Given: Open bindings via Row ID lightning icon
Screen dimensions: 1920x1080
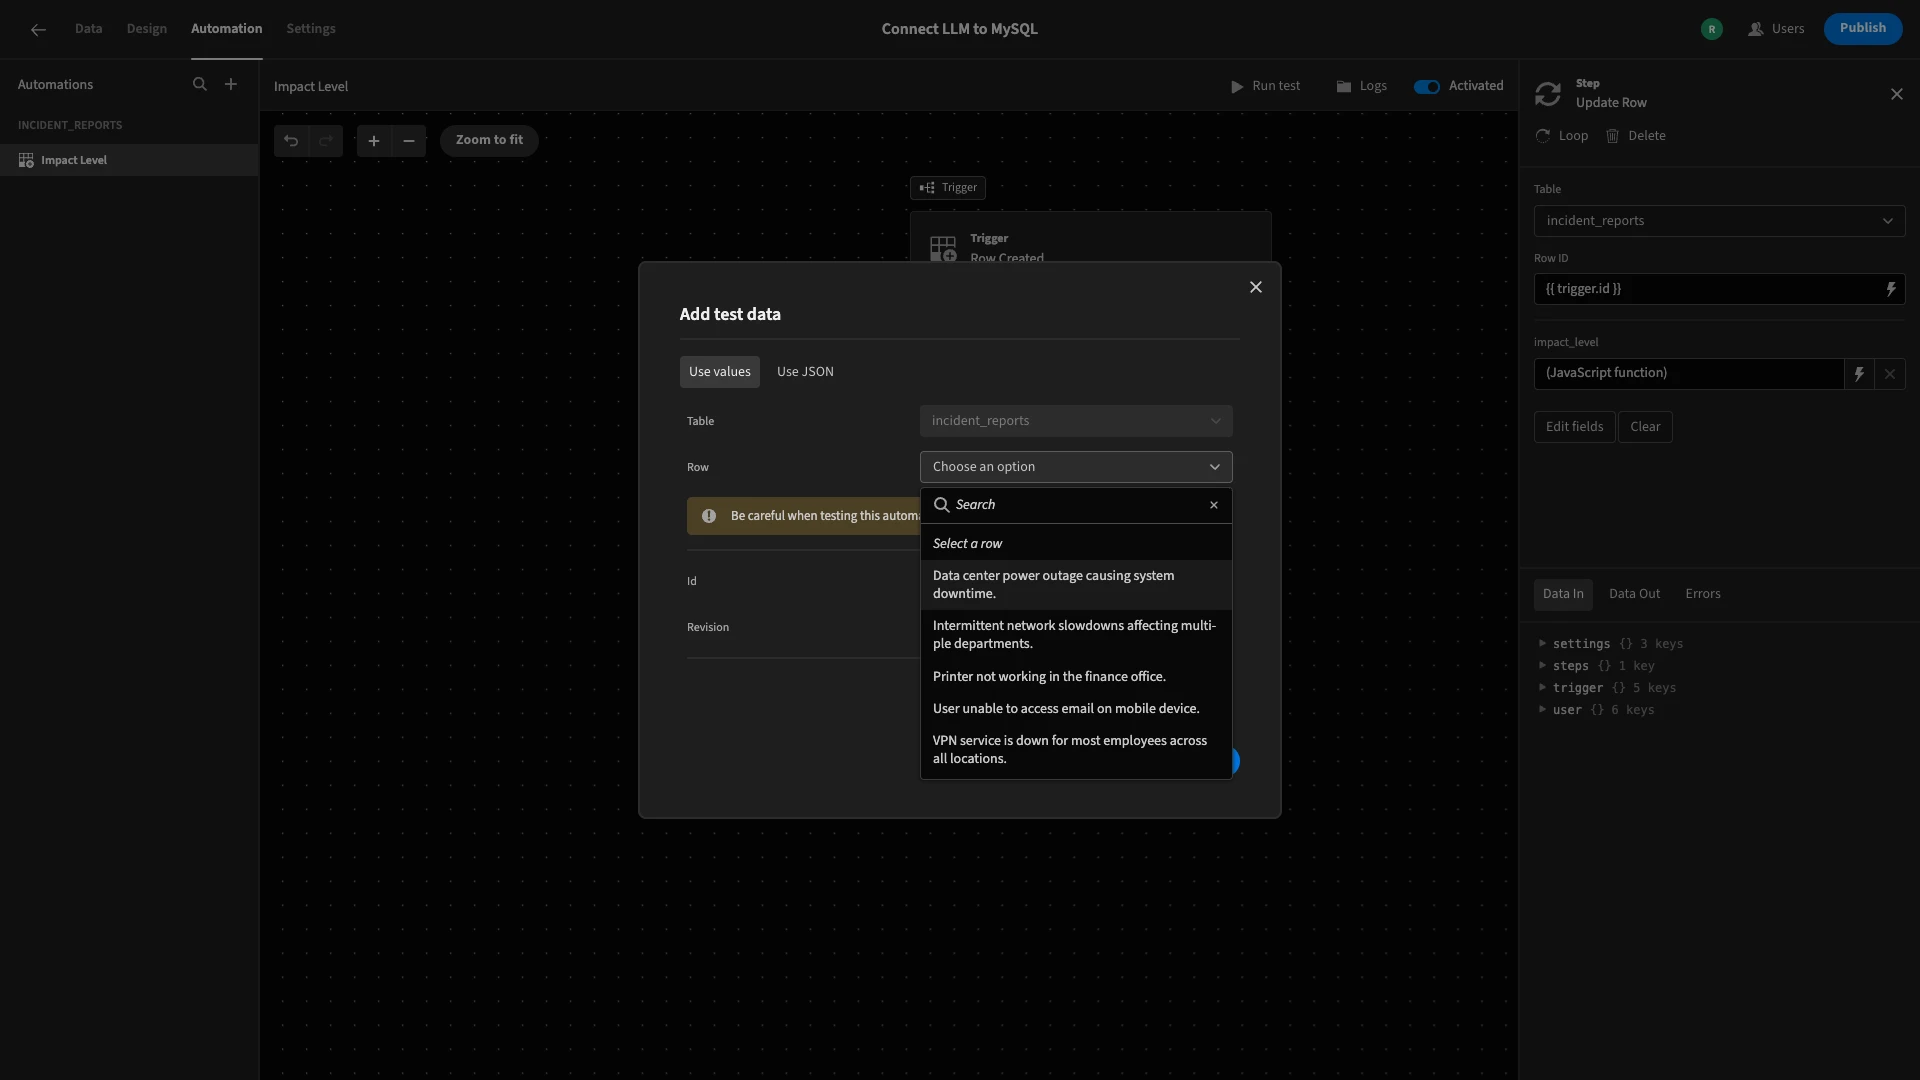Looking at the screenshot, I should click(x=1891, y=289).
